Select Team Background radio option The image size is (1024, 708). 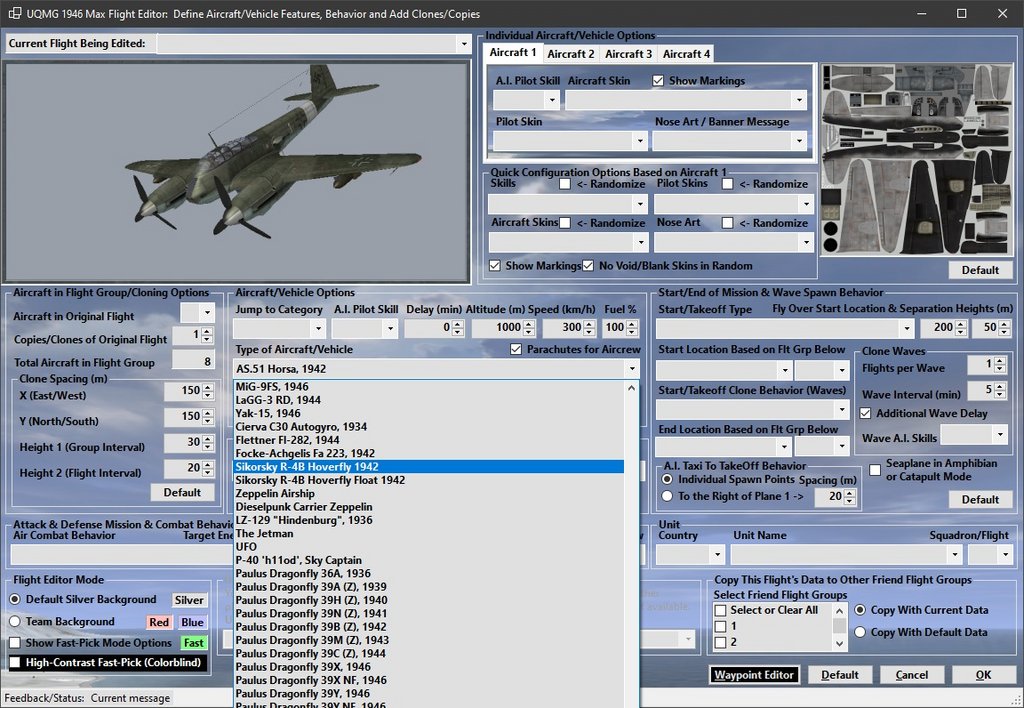click(x=15, y=621)
